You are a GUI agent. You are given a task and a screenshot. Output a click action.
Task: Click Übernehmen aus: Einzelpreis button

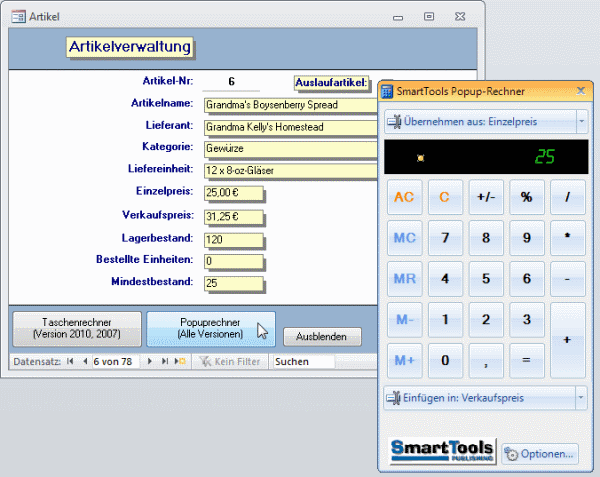[x=480, y=122]
